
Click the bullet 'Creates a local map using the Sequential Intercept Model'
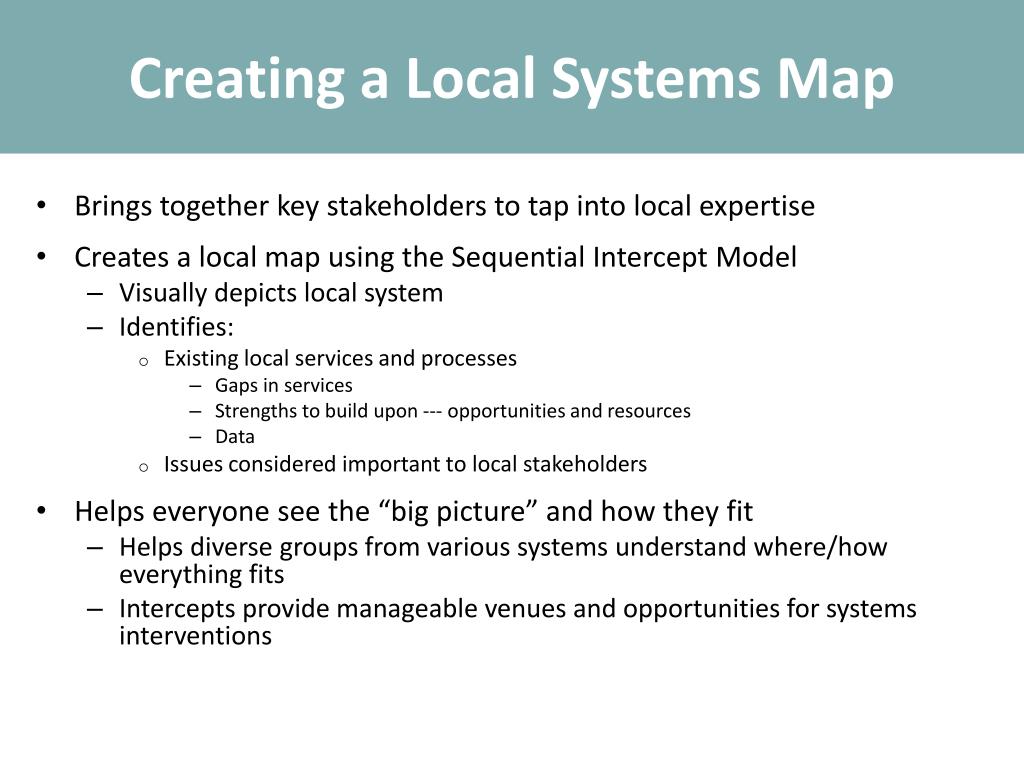(436, 257)
